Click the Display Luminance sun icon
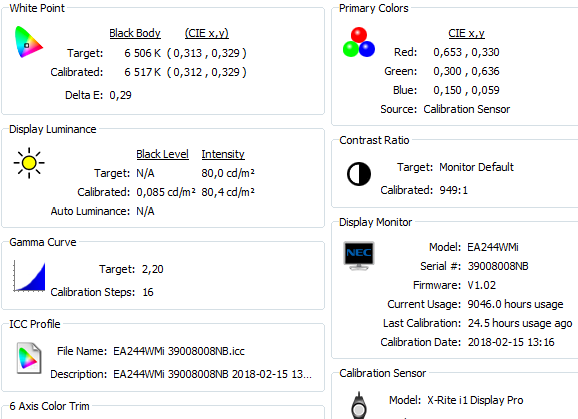Screen dimensions: 578x419 (x=29, y=163)
